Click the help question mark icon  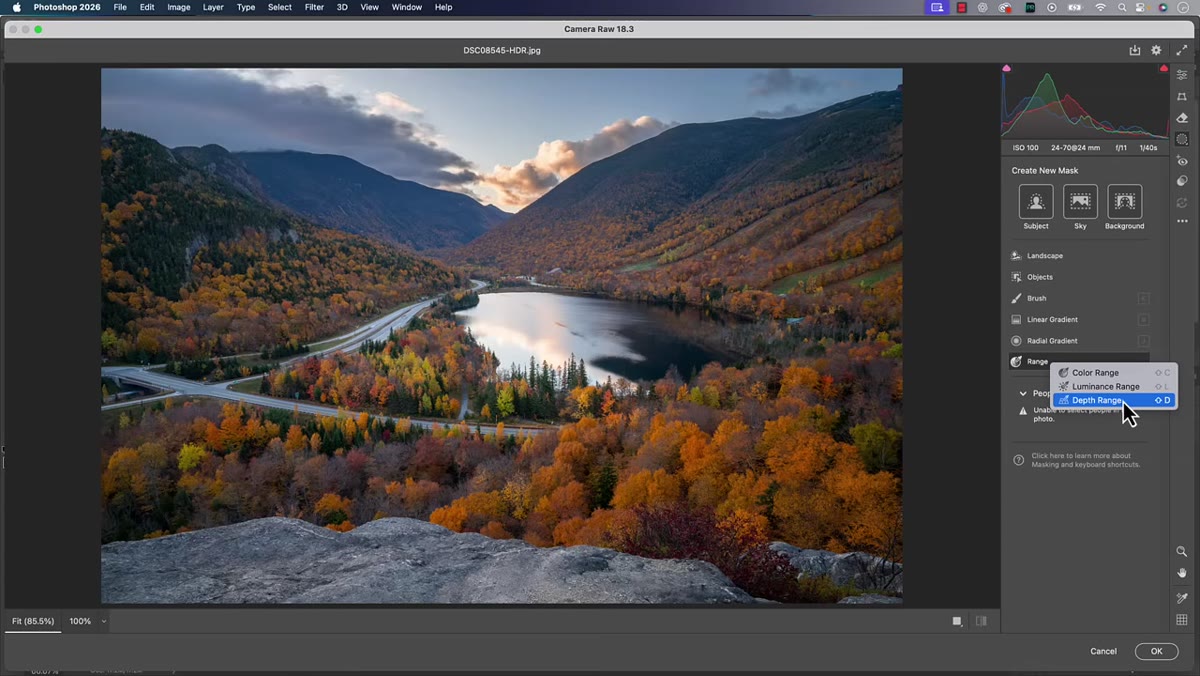[x=1019, y=460]
